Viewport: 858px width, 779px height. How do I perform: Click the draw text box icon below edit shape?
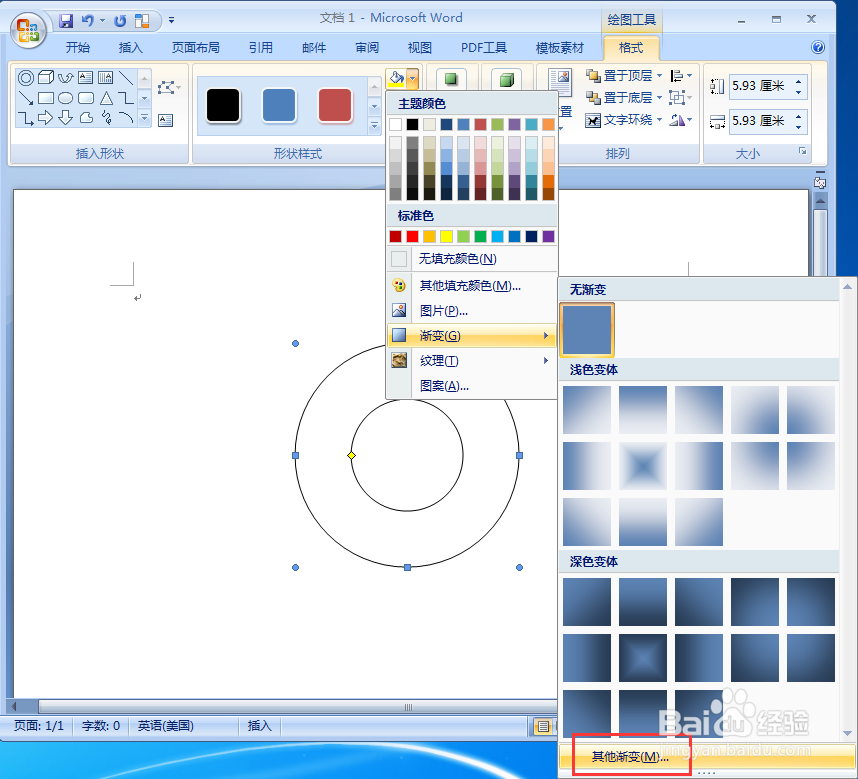(x=165, y=120)
